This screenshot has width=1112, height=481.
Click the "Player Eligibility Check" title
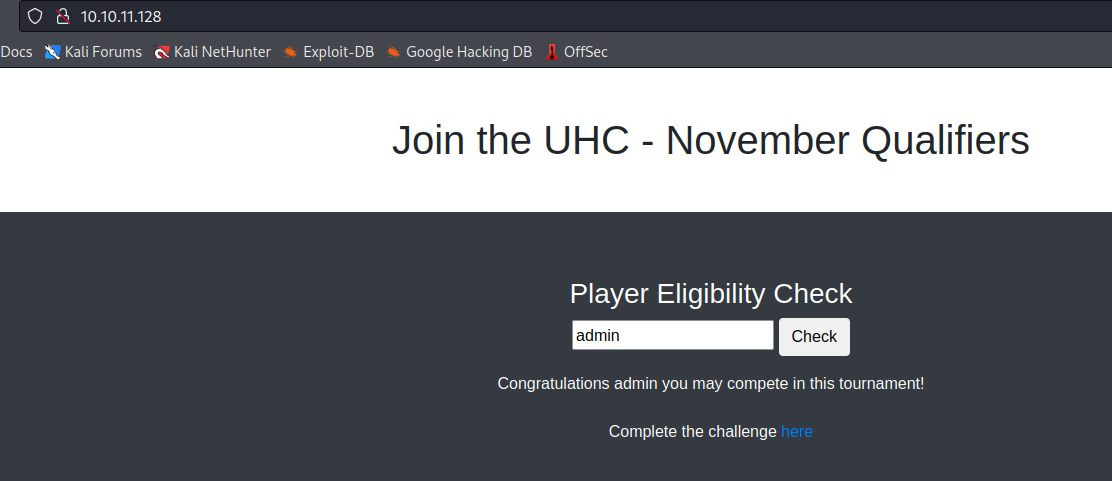[x=711, y=294]
